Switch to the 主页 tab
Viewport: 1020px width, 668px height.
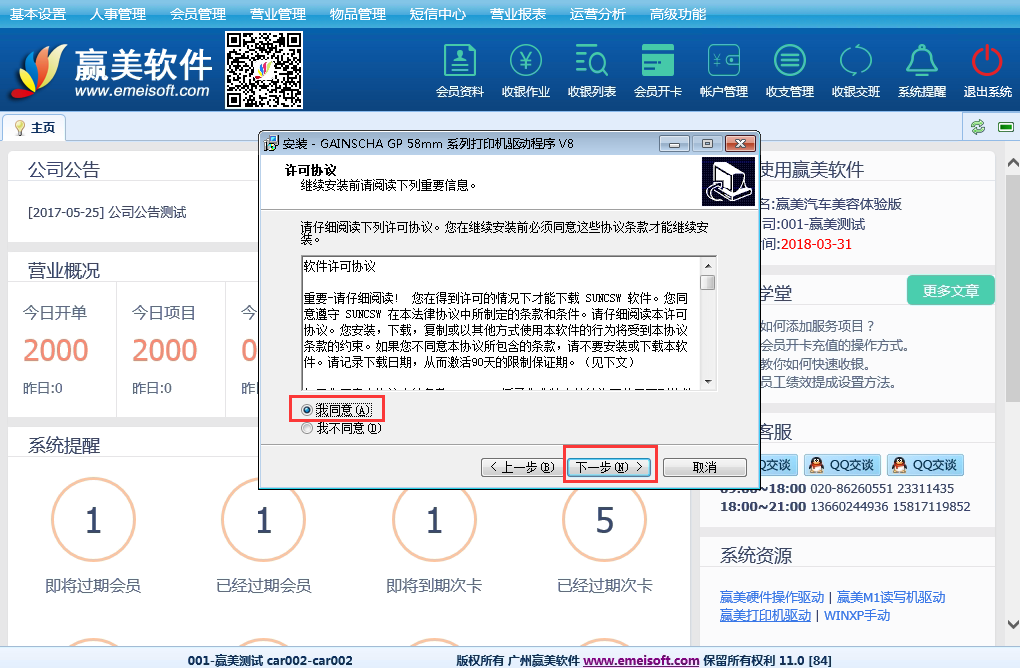tap(35, 128)
